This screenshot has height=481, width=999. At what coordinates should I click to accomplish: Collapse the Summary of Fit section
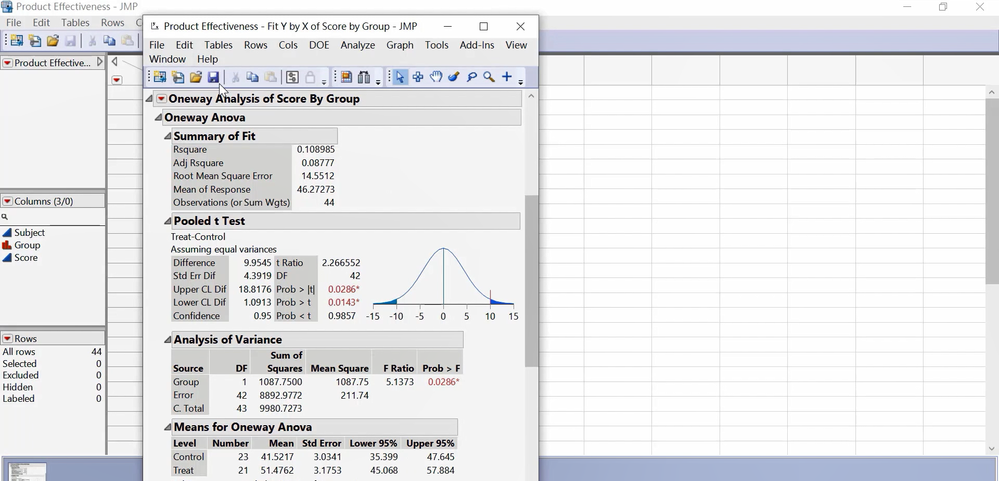pyautogui.click(x=168, y=136)
